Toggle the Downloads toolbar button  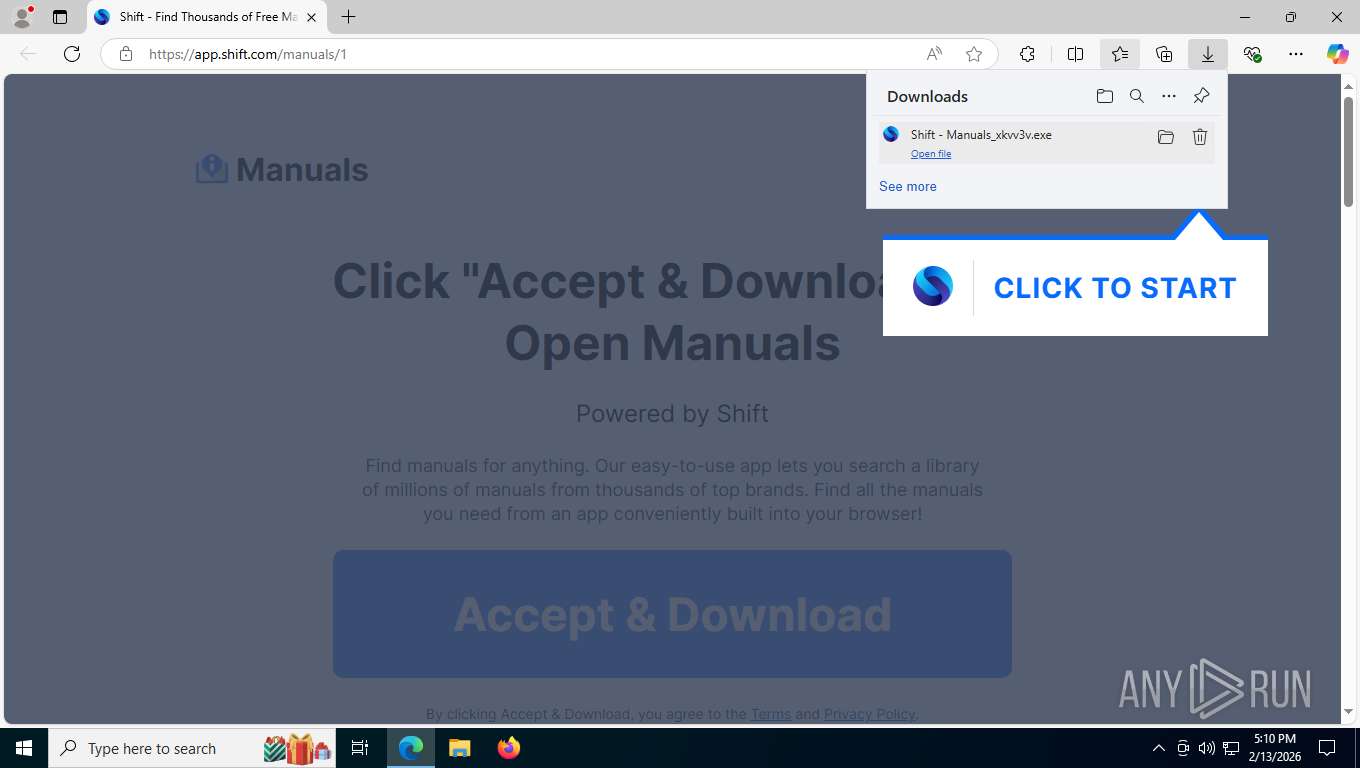pos(1208,54)
